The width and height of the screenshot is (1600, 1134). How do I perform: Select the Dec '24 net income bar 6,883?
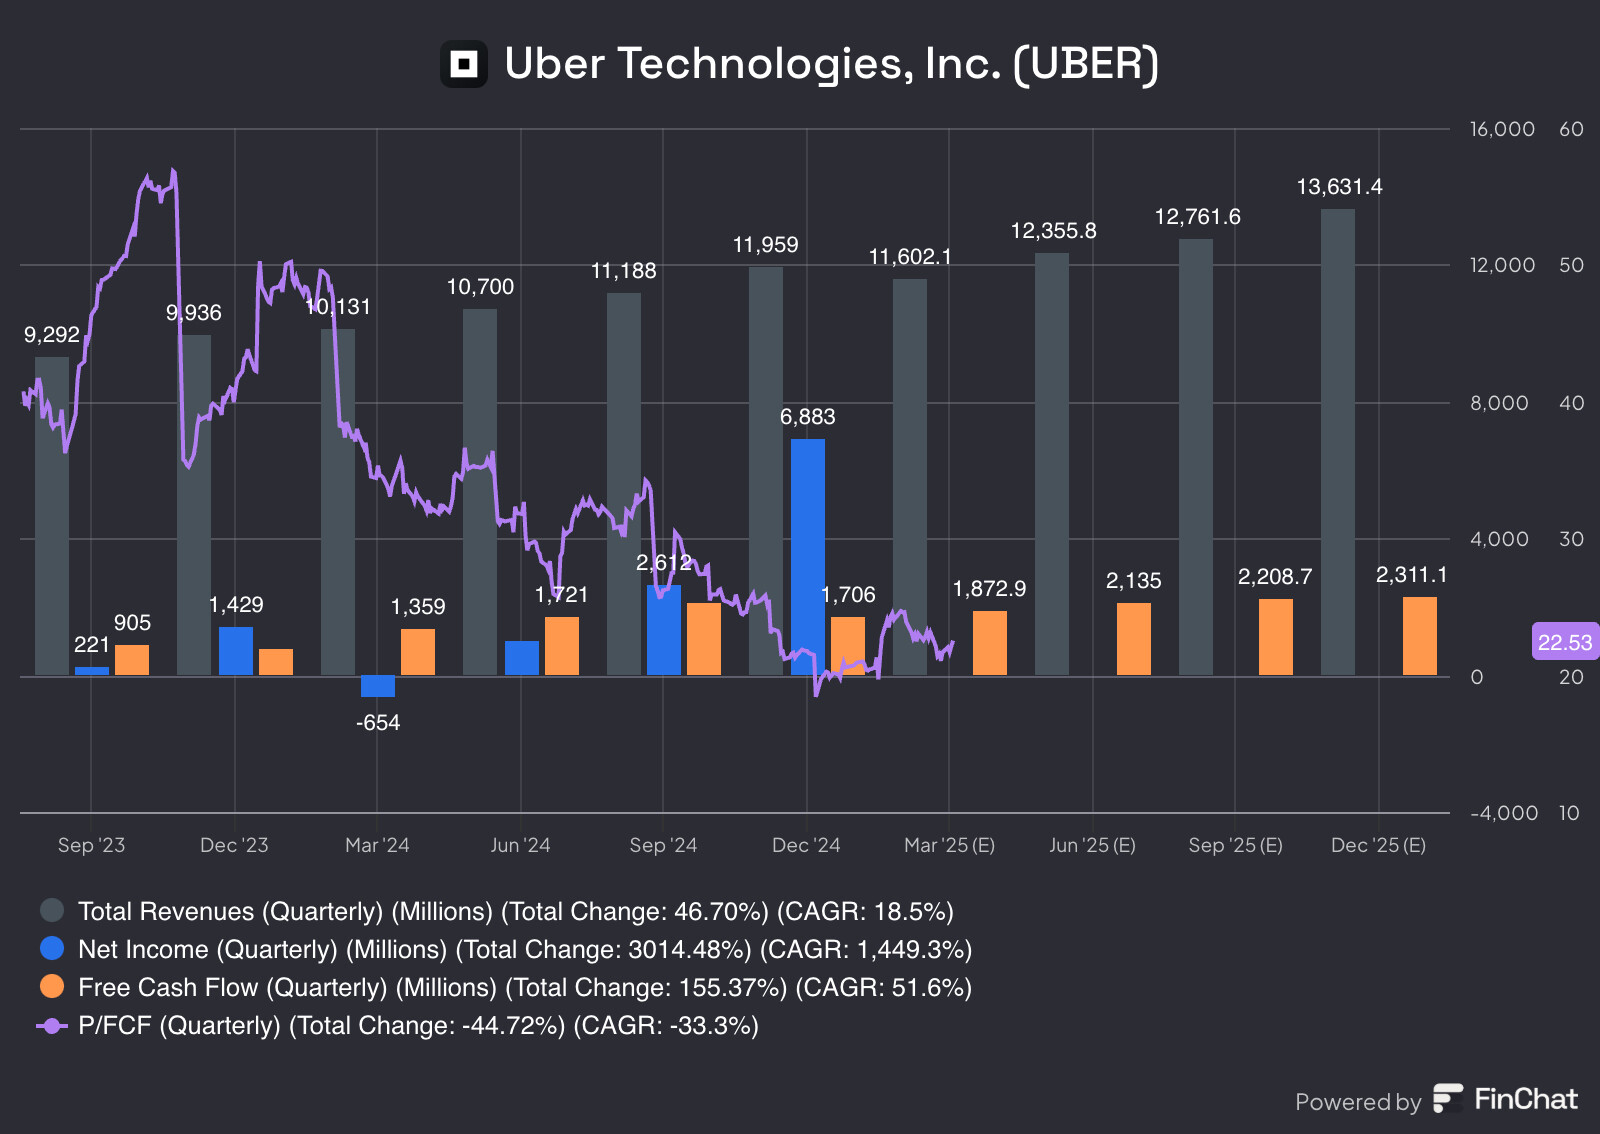pos(808,556)
